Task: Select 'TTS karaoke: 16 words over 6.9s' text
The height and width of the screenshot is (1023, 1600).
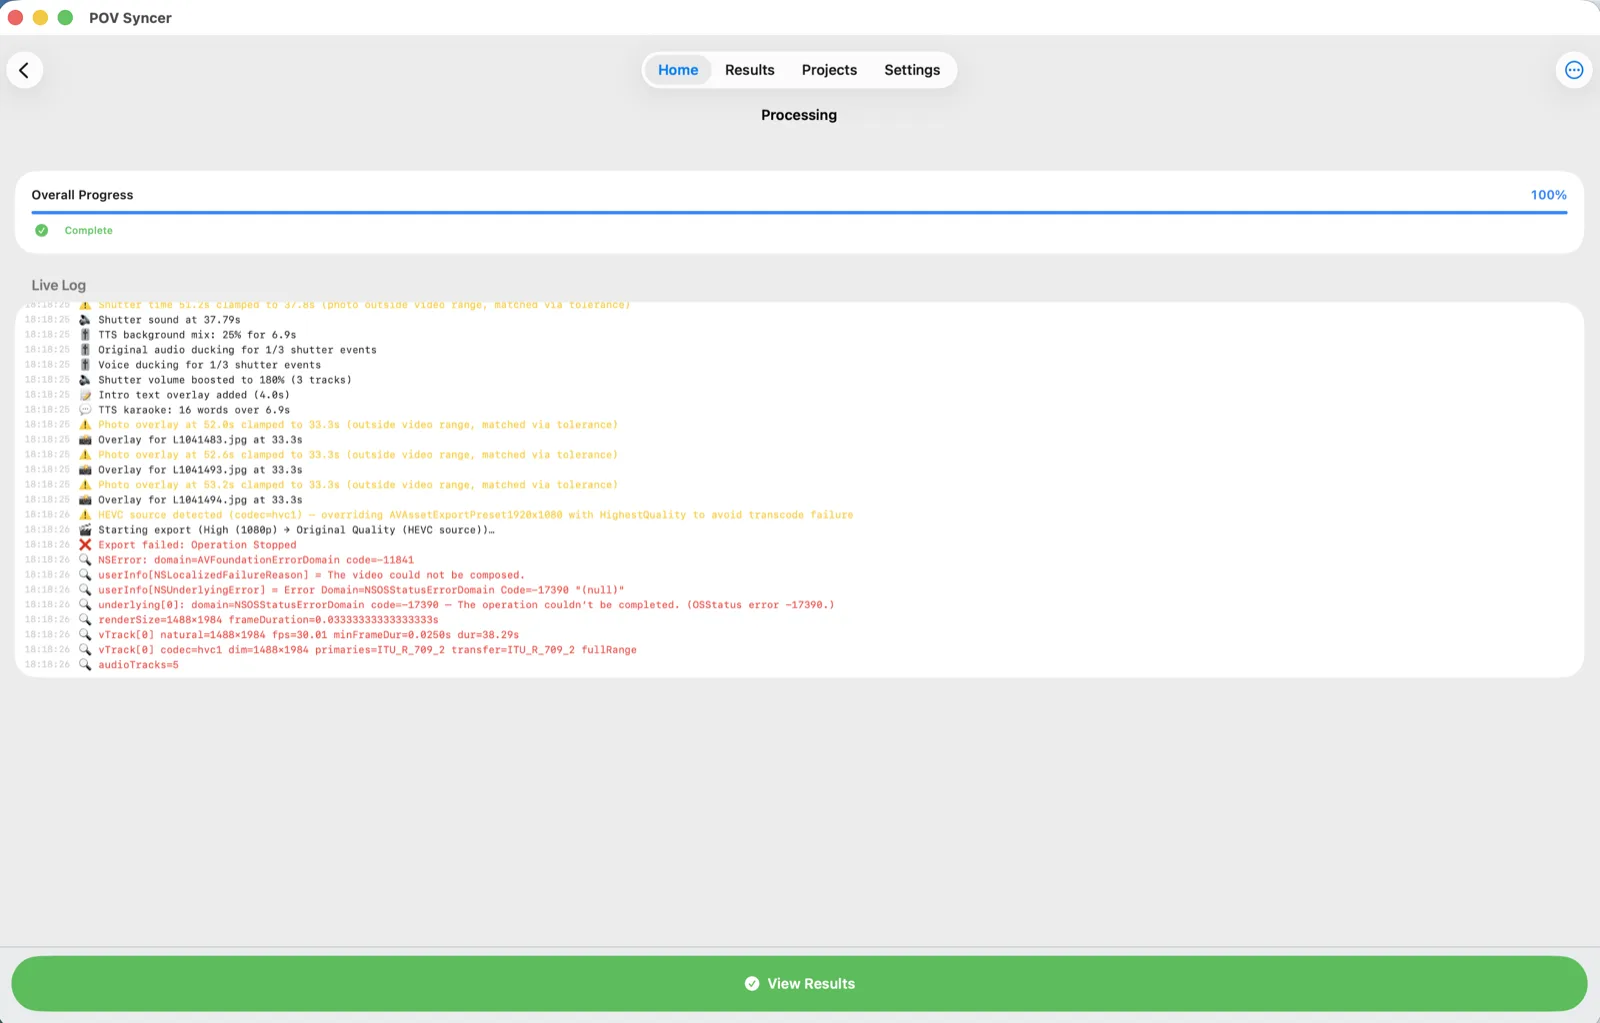Action: tap(194, 410)
